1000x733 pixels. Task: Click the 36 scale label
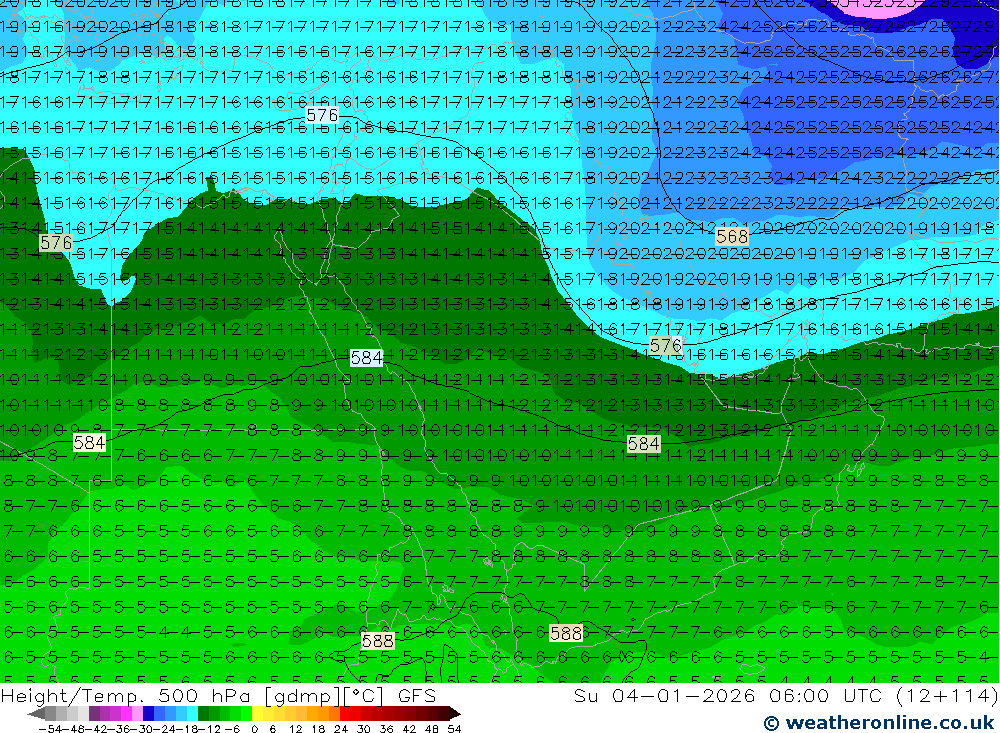coord(386,729)
